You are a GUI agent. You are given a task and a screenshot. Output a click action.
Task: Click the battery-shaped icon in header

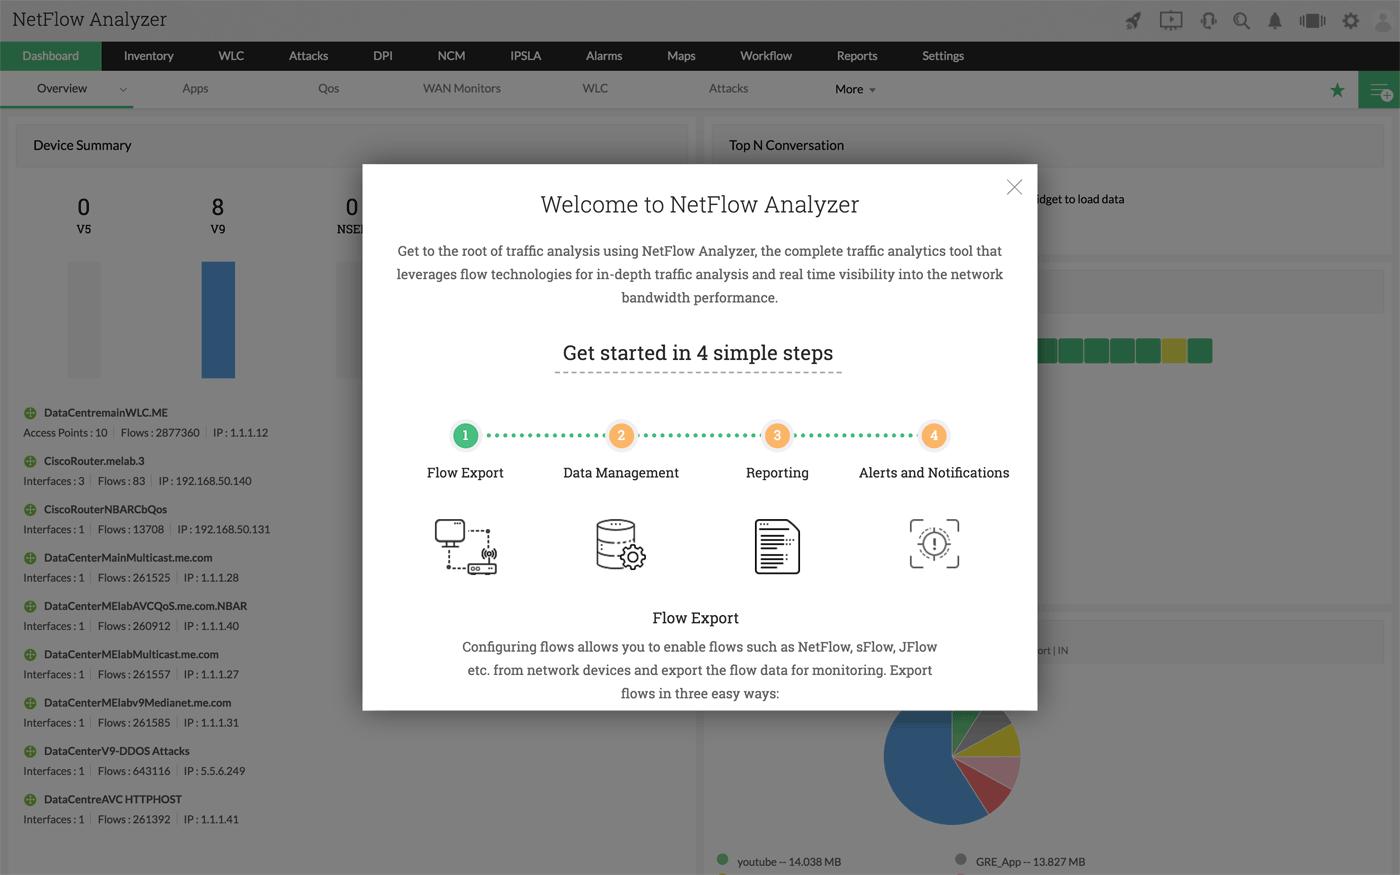(x=1312, y=21)
